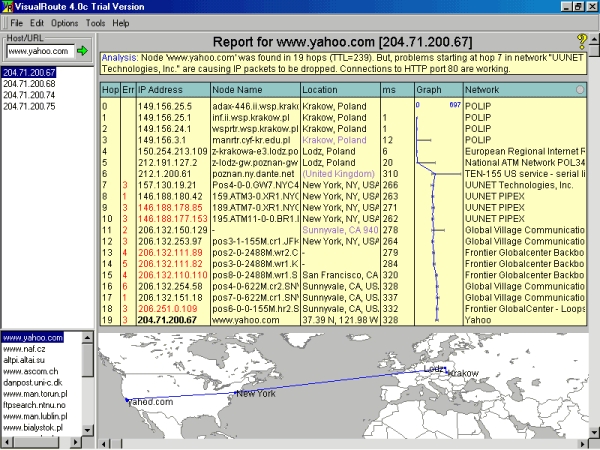The image size is (600, 450).
Task: Click the yahoo.com label on the map
Action: 150,402
